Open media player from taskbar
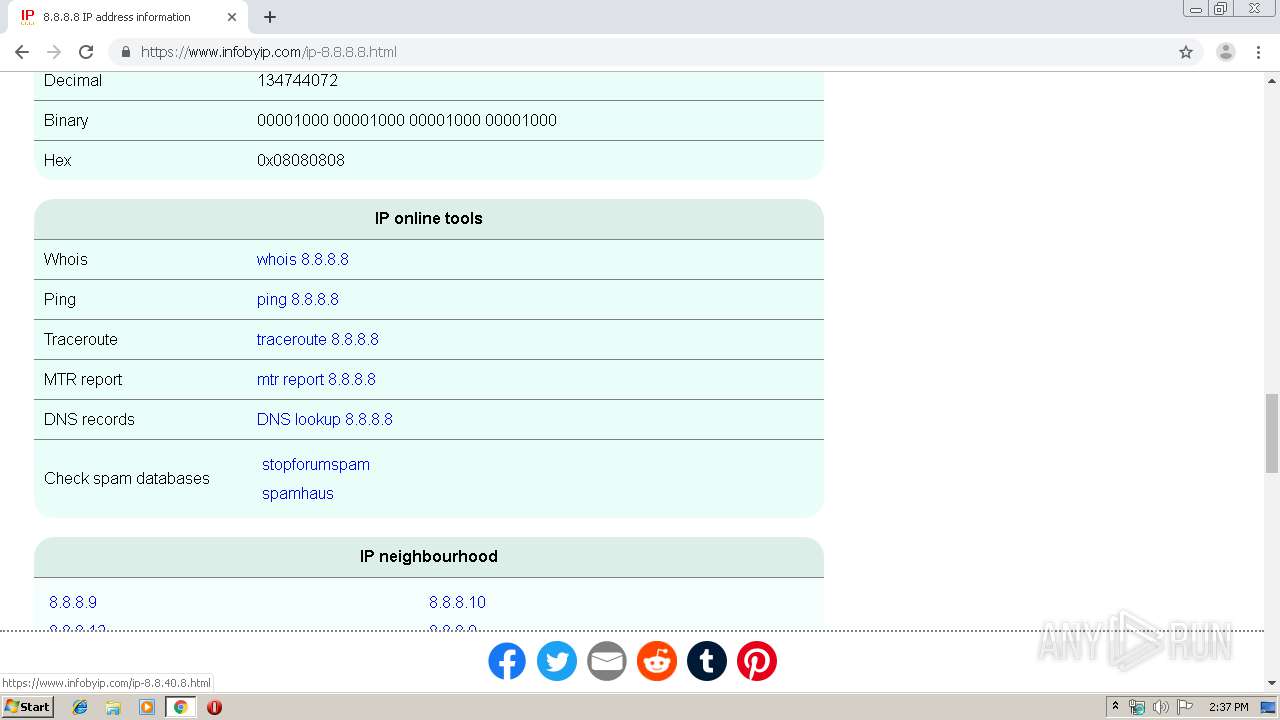This screenshot has width=1280, height=720. (x=147, y=707)
